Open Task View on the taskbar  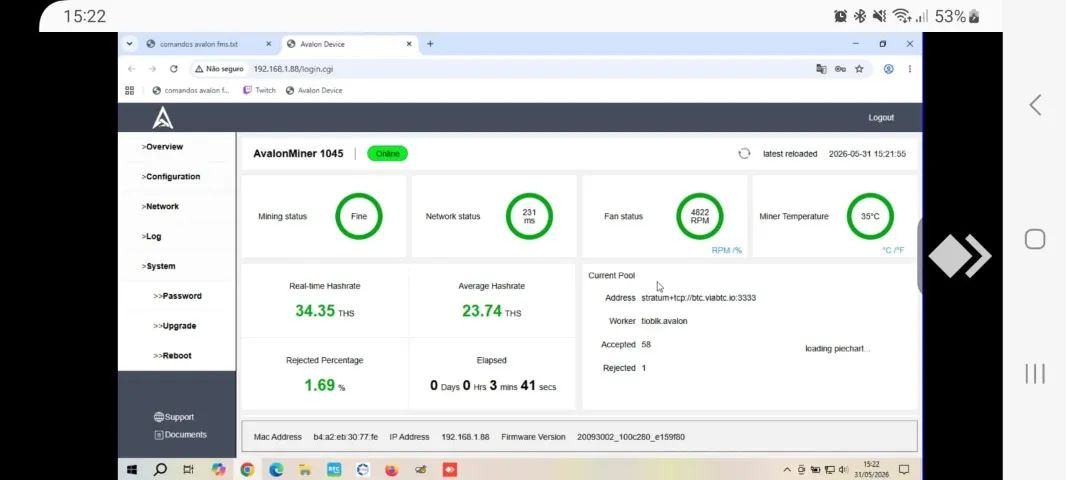pos(189,469)
